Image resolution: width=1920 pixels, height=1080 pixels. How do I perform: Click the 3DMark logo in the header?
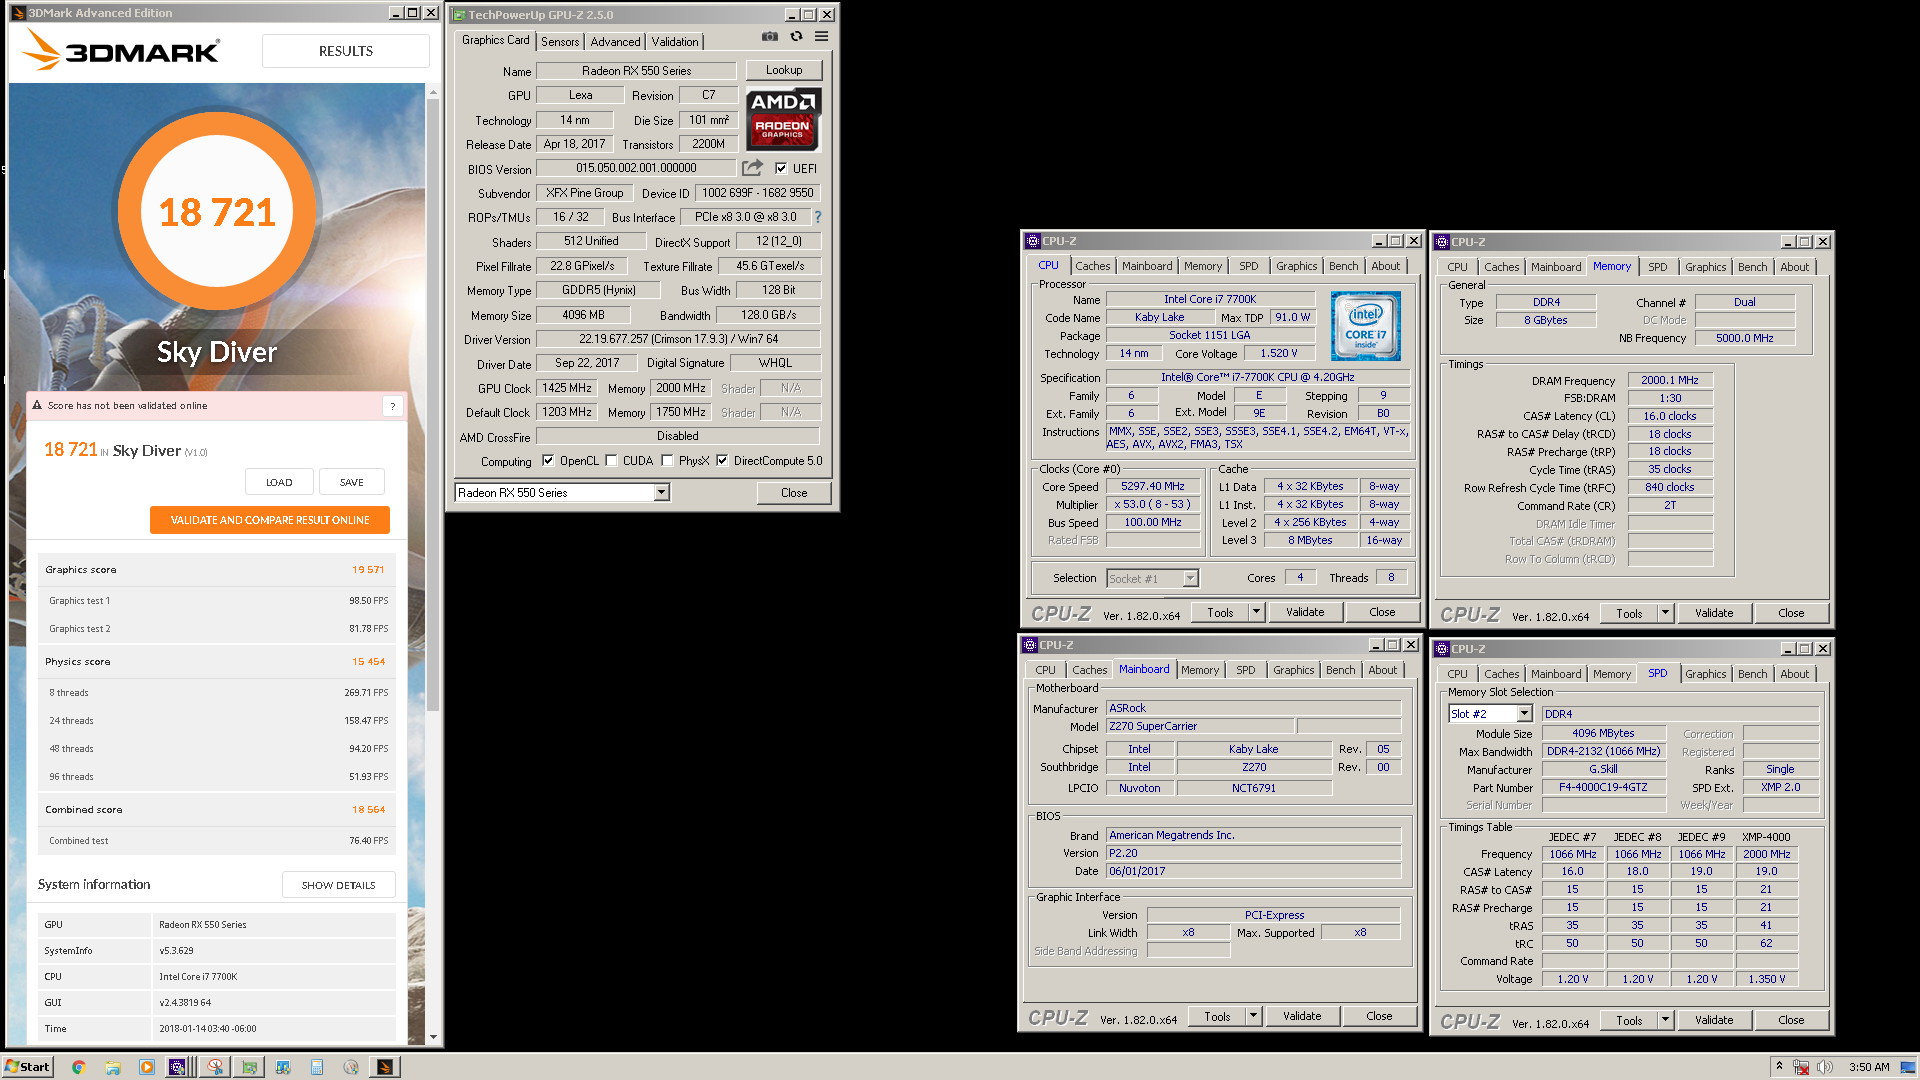pyautogui.click(x=121, y=50)
